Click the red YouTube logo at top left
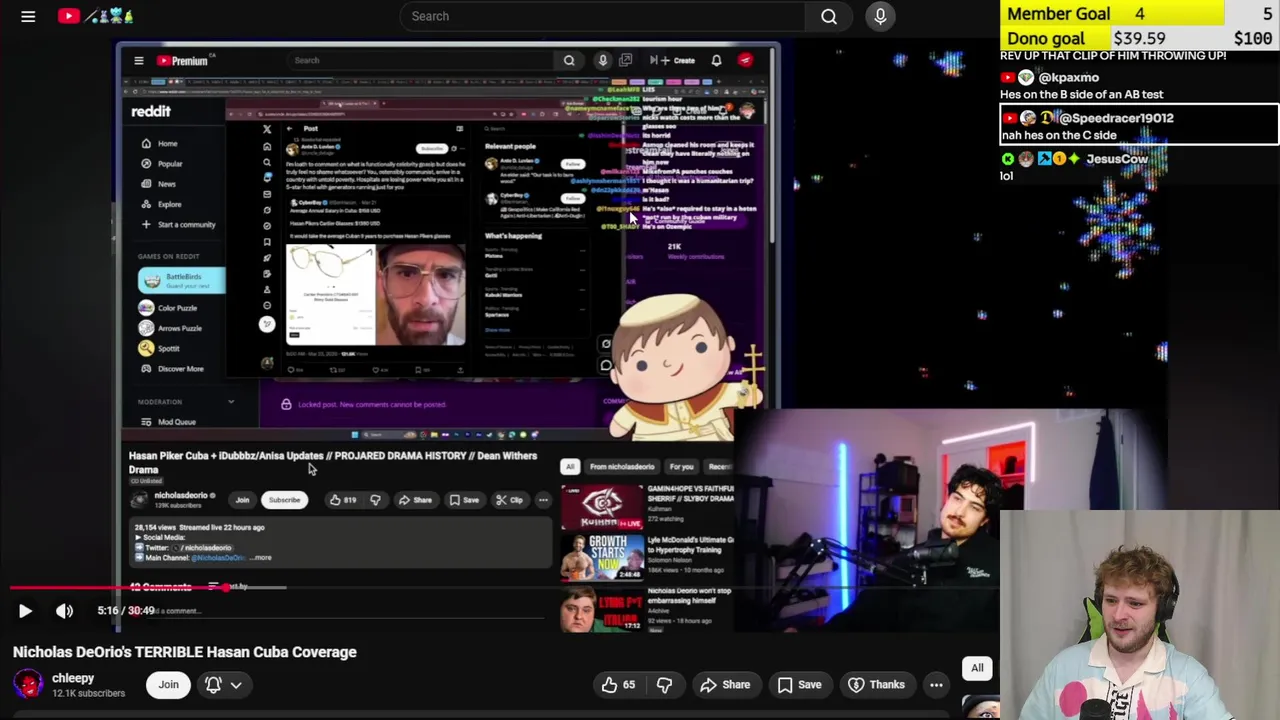The image size is (1280, 720). (68, 16)
